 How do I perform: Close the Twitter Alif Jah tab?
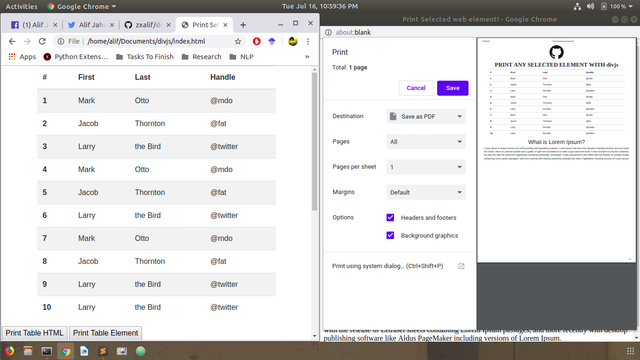112,25
